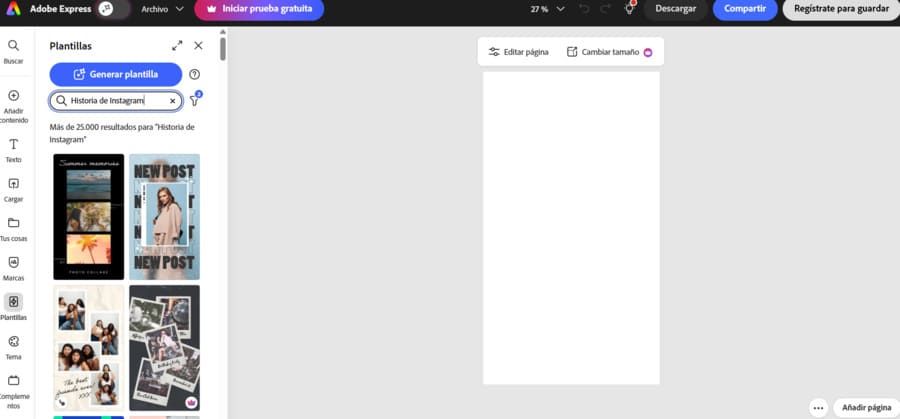Click Generar plantilla button
The image size is (900, 419).
[115, 74]
